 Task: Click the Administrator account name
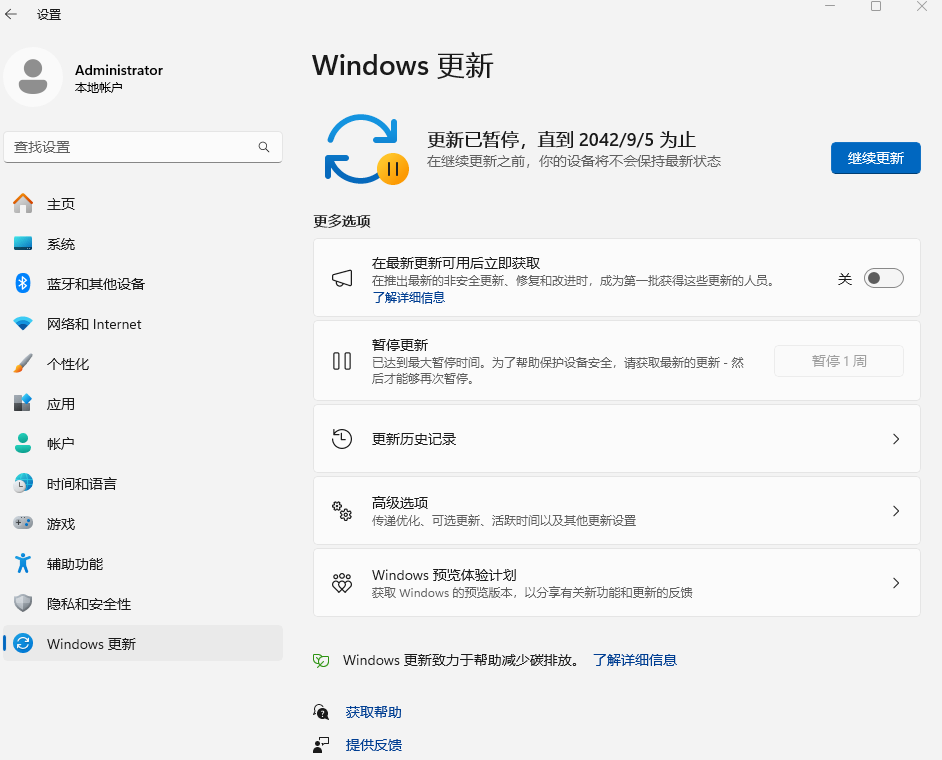[119, 70]
